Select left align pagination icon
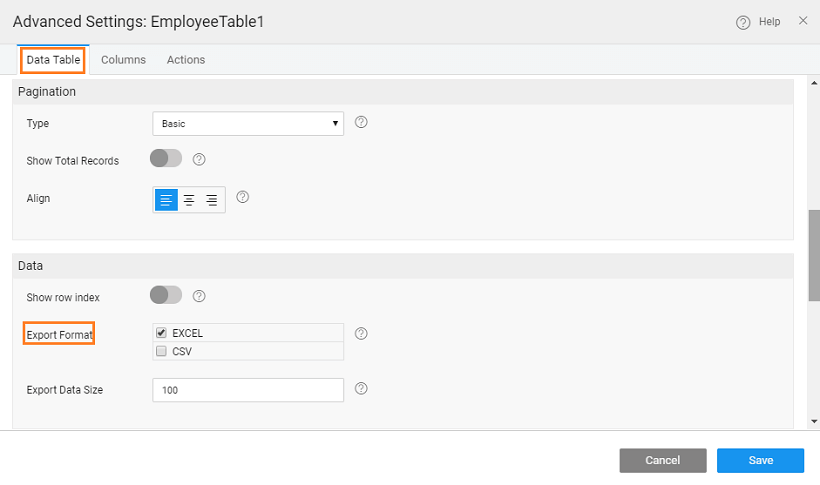This screenshot has height=485, width=820. click(x=166, y=200)
